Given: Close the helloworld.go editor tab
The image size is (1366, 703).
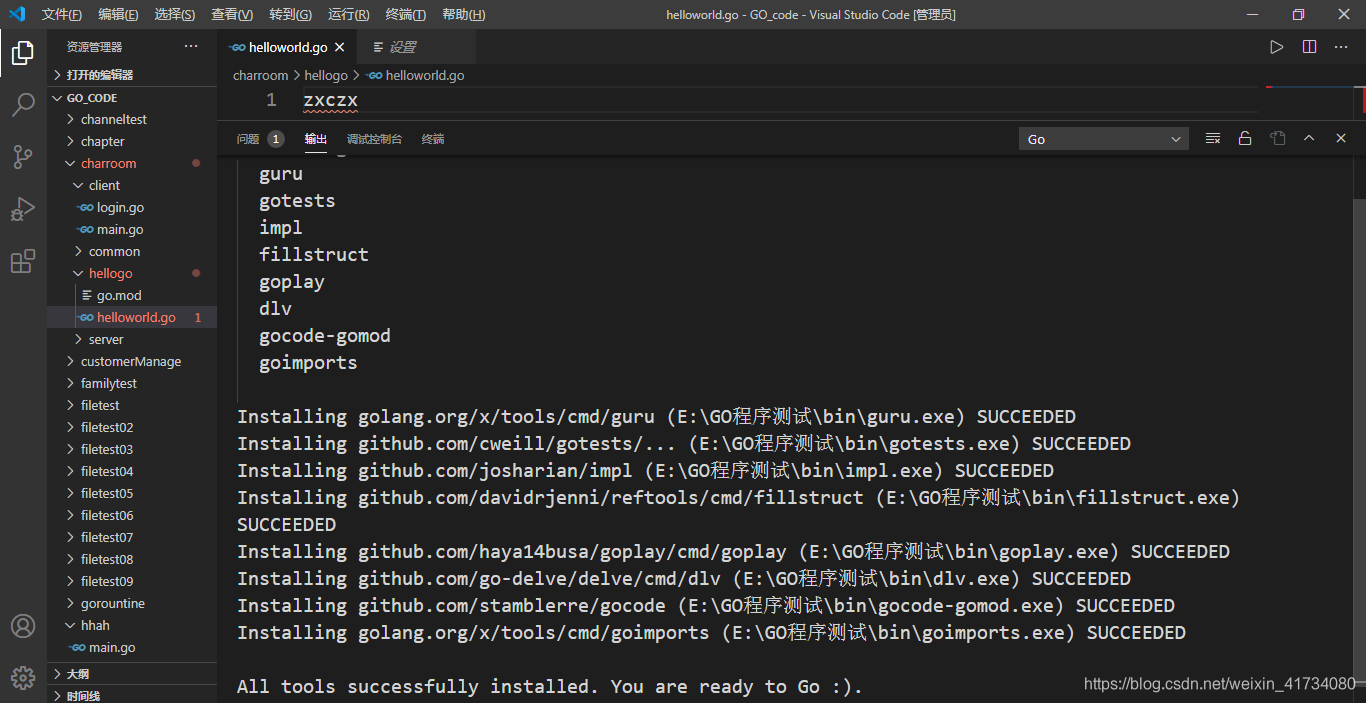Looking at the screenshot, I should pyautogui.click(x=340, y=47).
